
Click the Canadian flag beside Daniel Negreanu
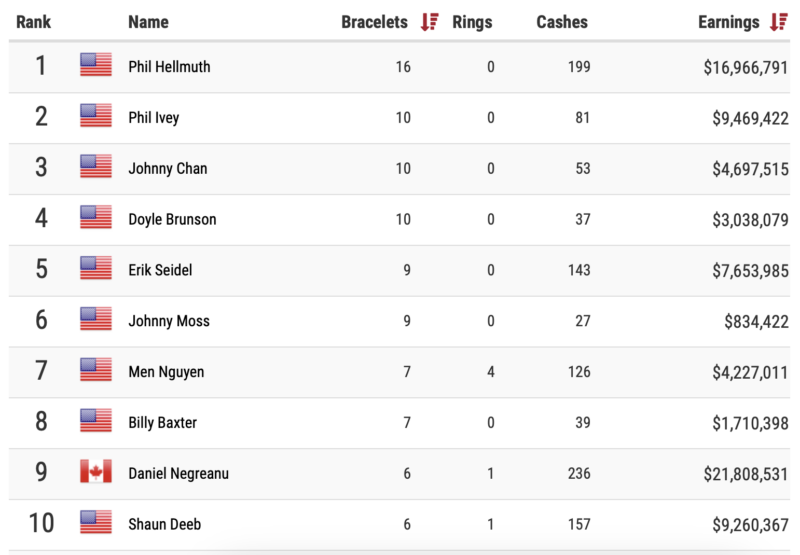pyautogui.click(x=96, y=472)
